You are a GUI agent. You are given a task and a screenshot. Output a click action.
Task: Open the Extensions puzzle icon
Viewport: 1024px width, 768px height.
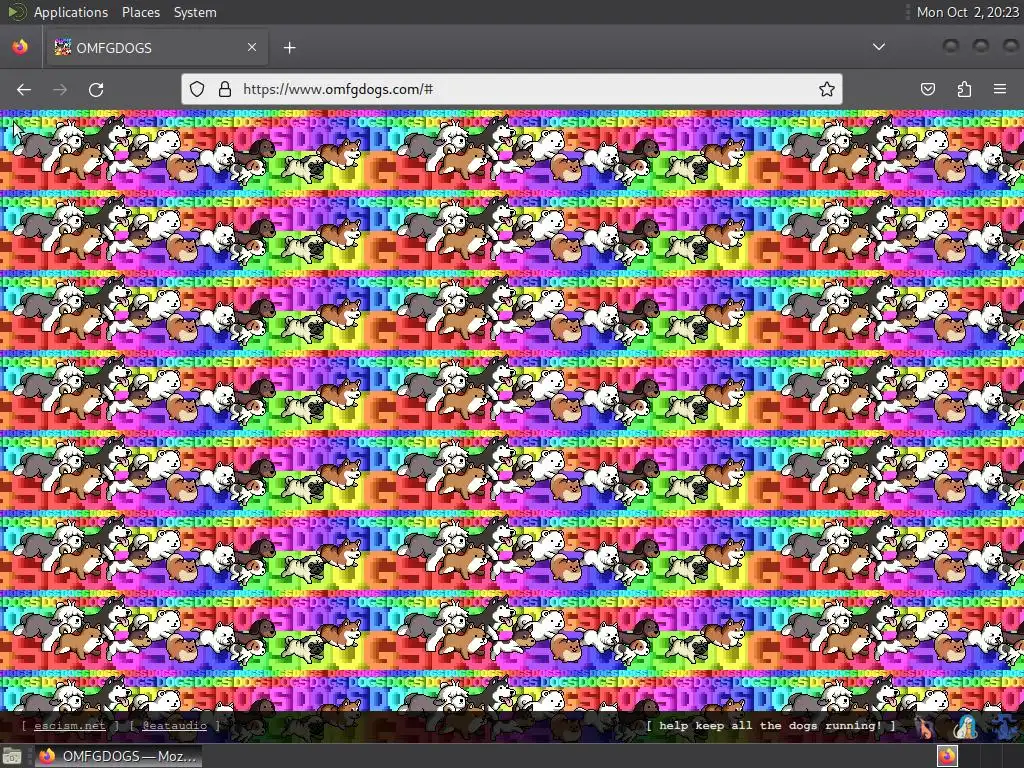964,89
